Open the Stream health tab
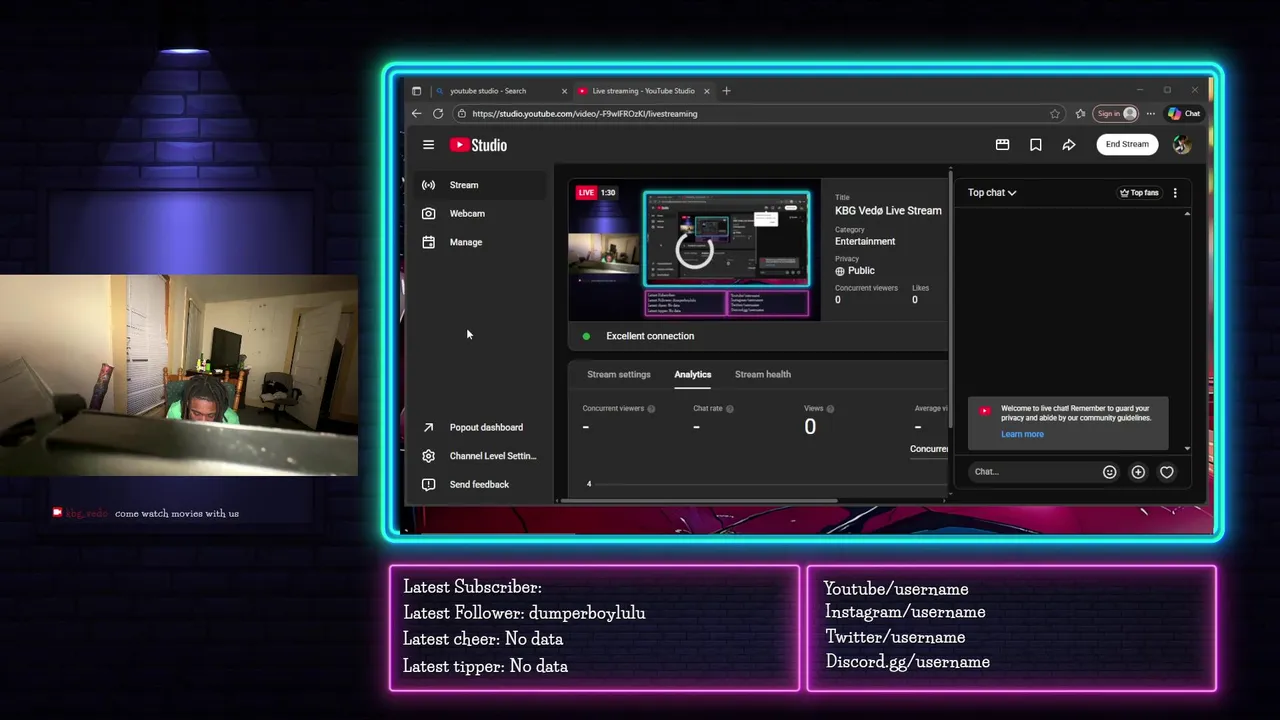This screenshot has width=1280, height=720. 762,374
